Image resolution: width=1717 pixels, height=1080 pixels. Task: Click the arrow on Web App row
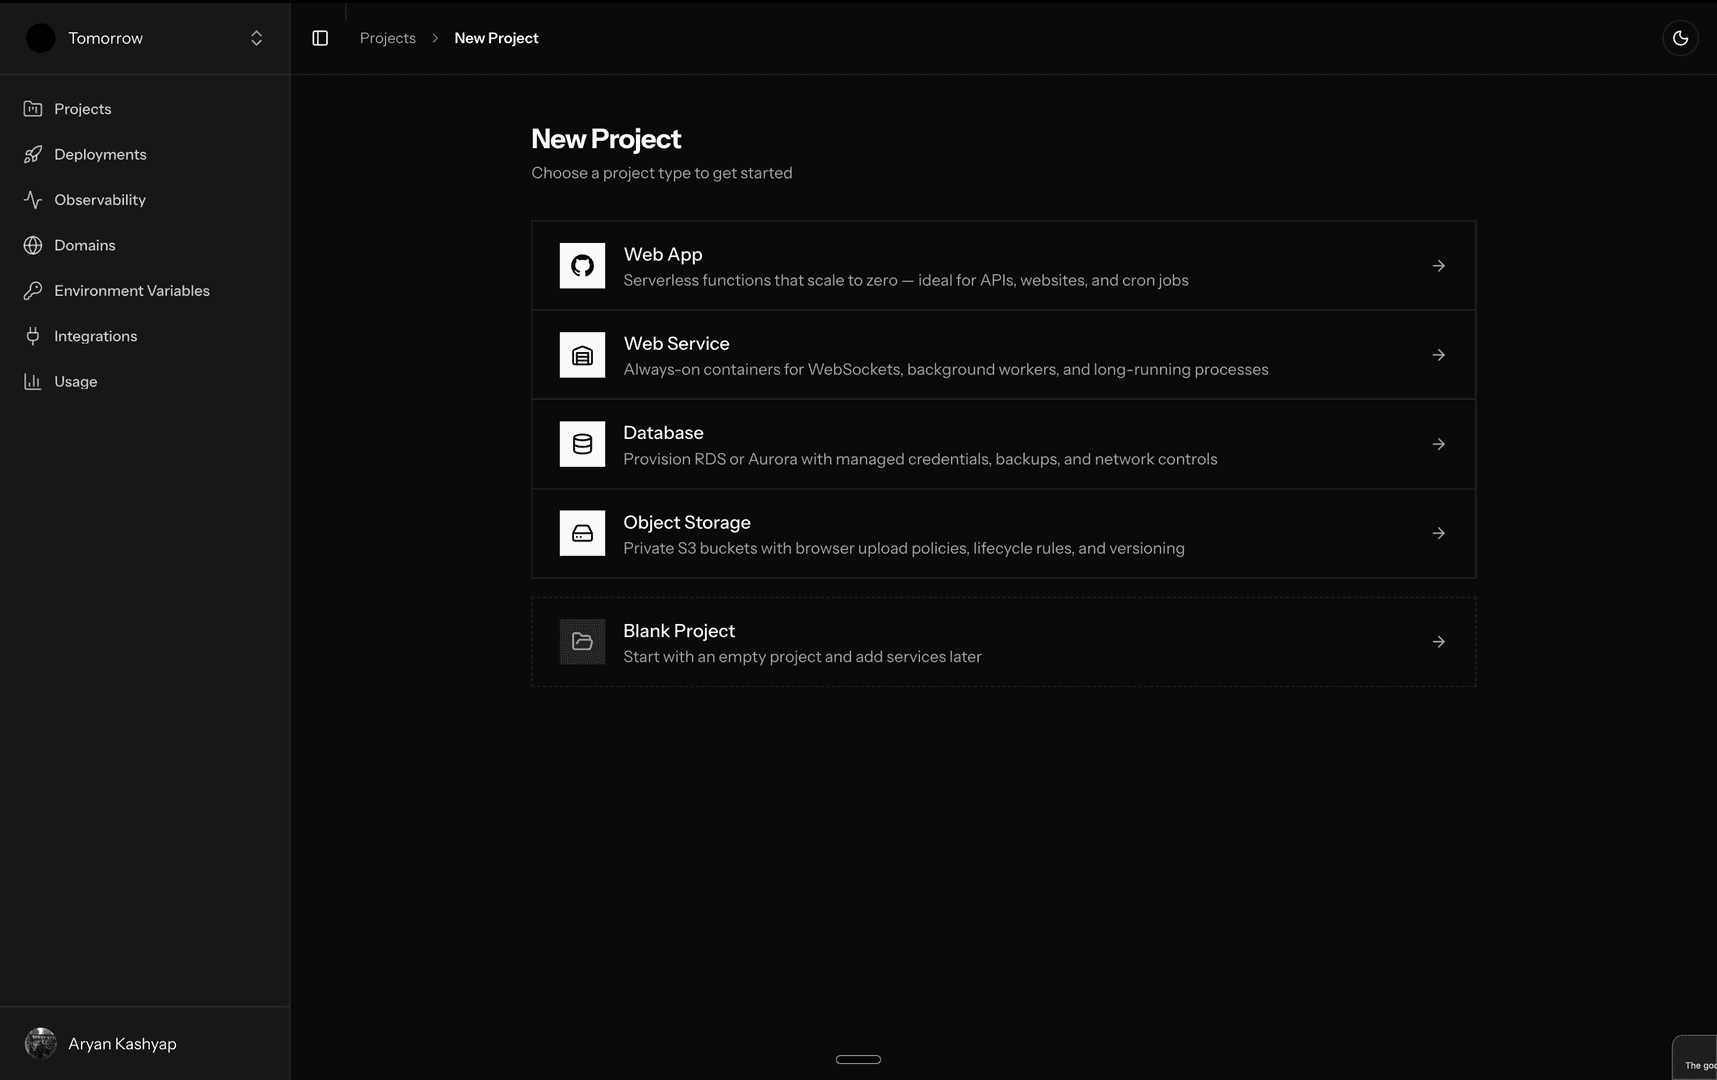pyautogui.click(x=1438, y=266)
